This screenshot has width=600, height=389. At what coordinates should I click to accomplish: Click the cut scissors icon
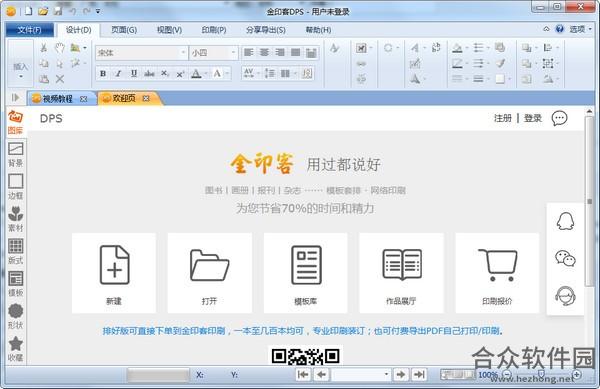[x=44, y=47]
